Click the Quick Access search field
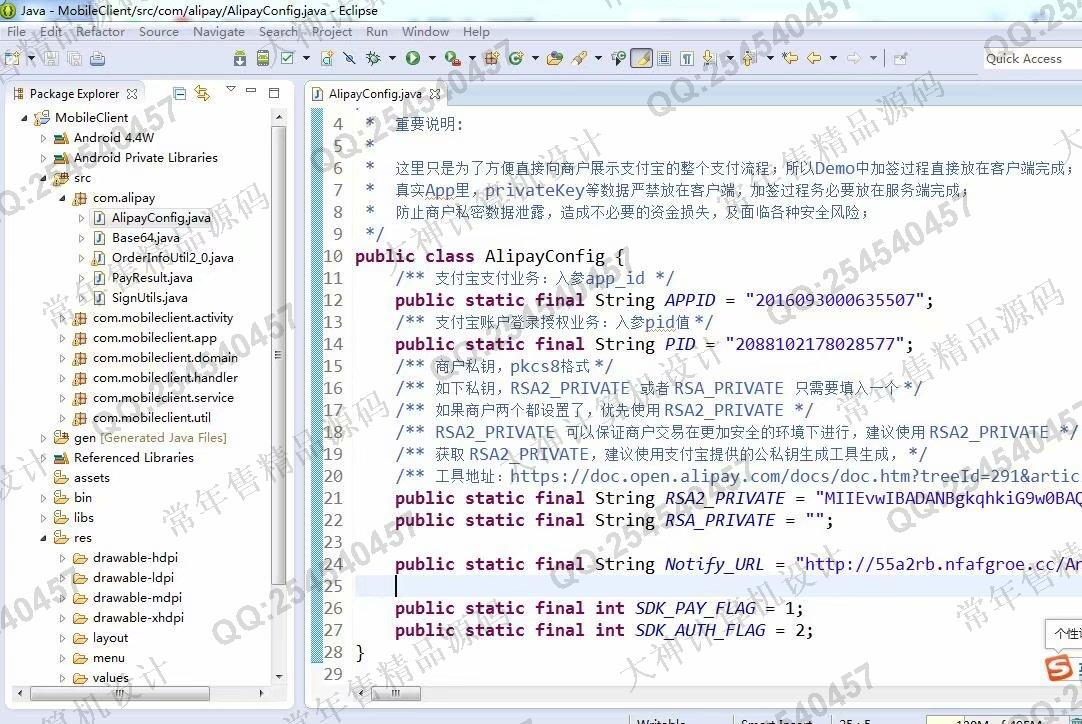The height and width of the screenshot is (724, 1082). [1033, 59]
